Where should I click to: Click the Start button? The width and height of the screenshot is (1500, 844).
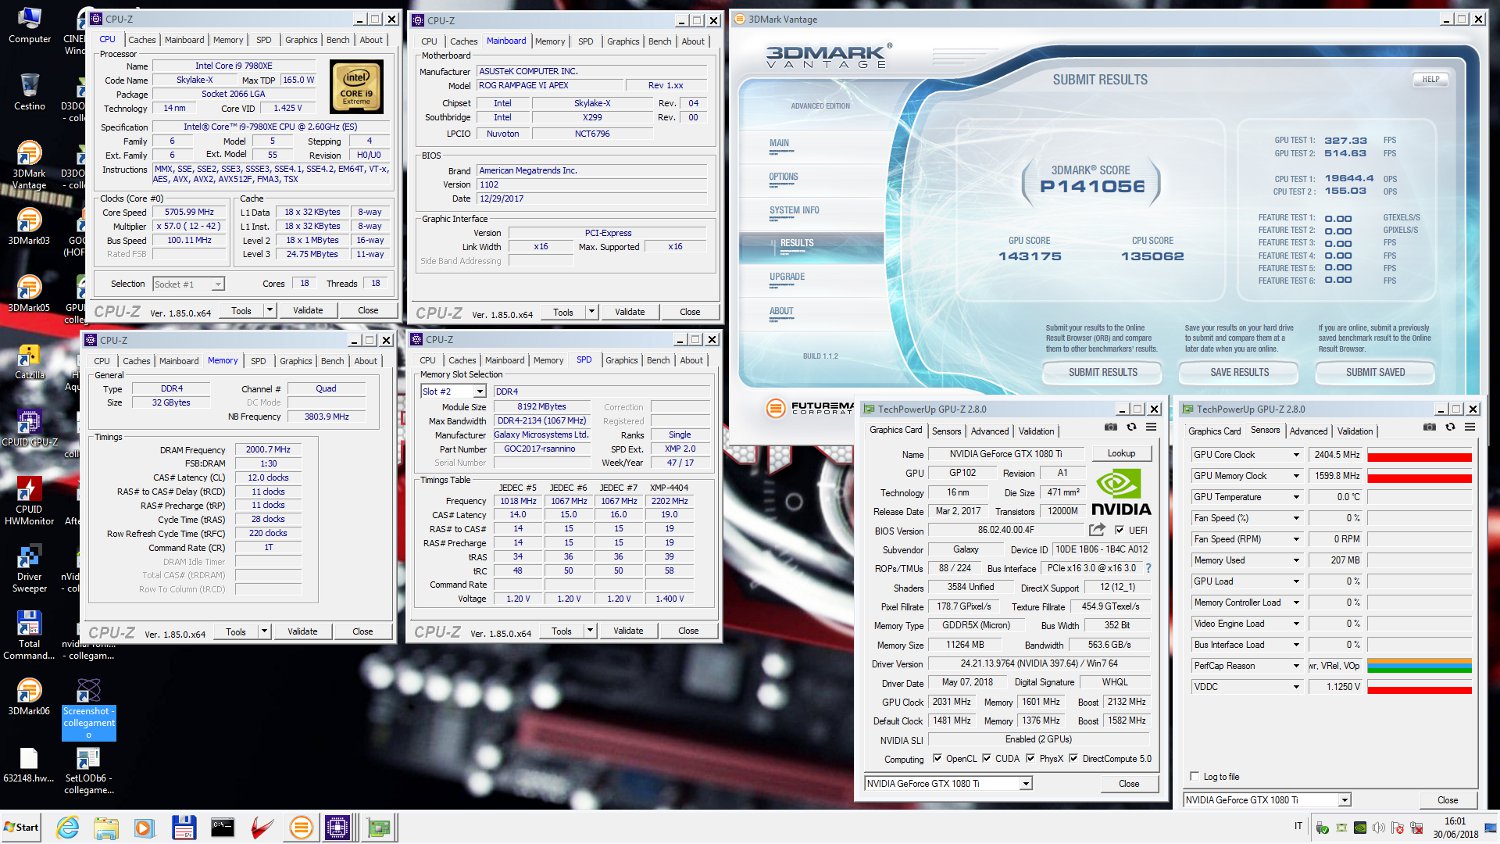[21, 827]
